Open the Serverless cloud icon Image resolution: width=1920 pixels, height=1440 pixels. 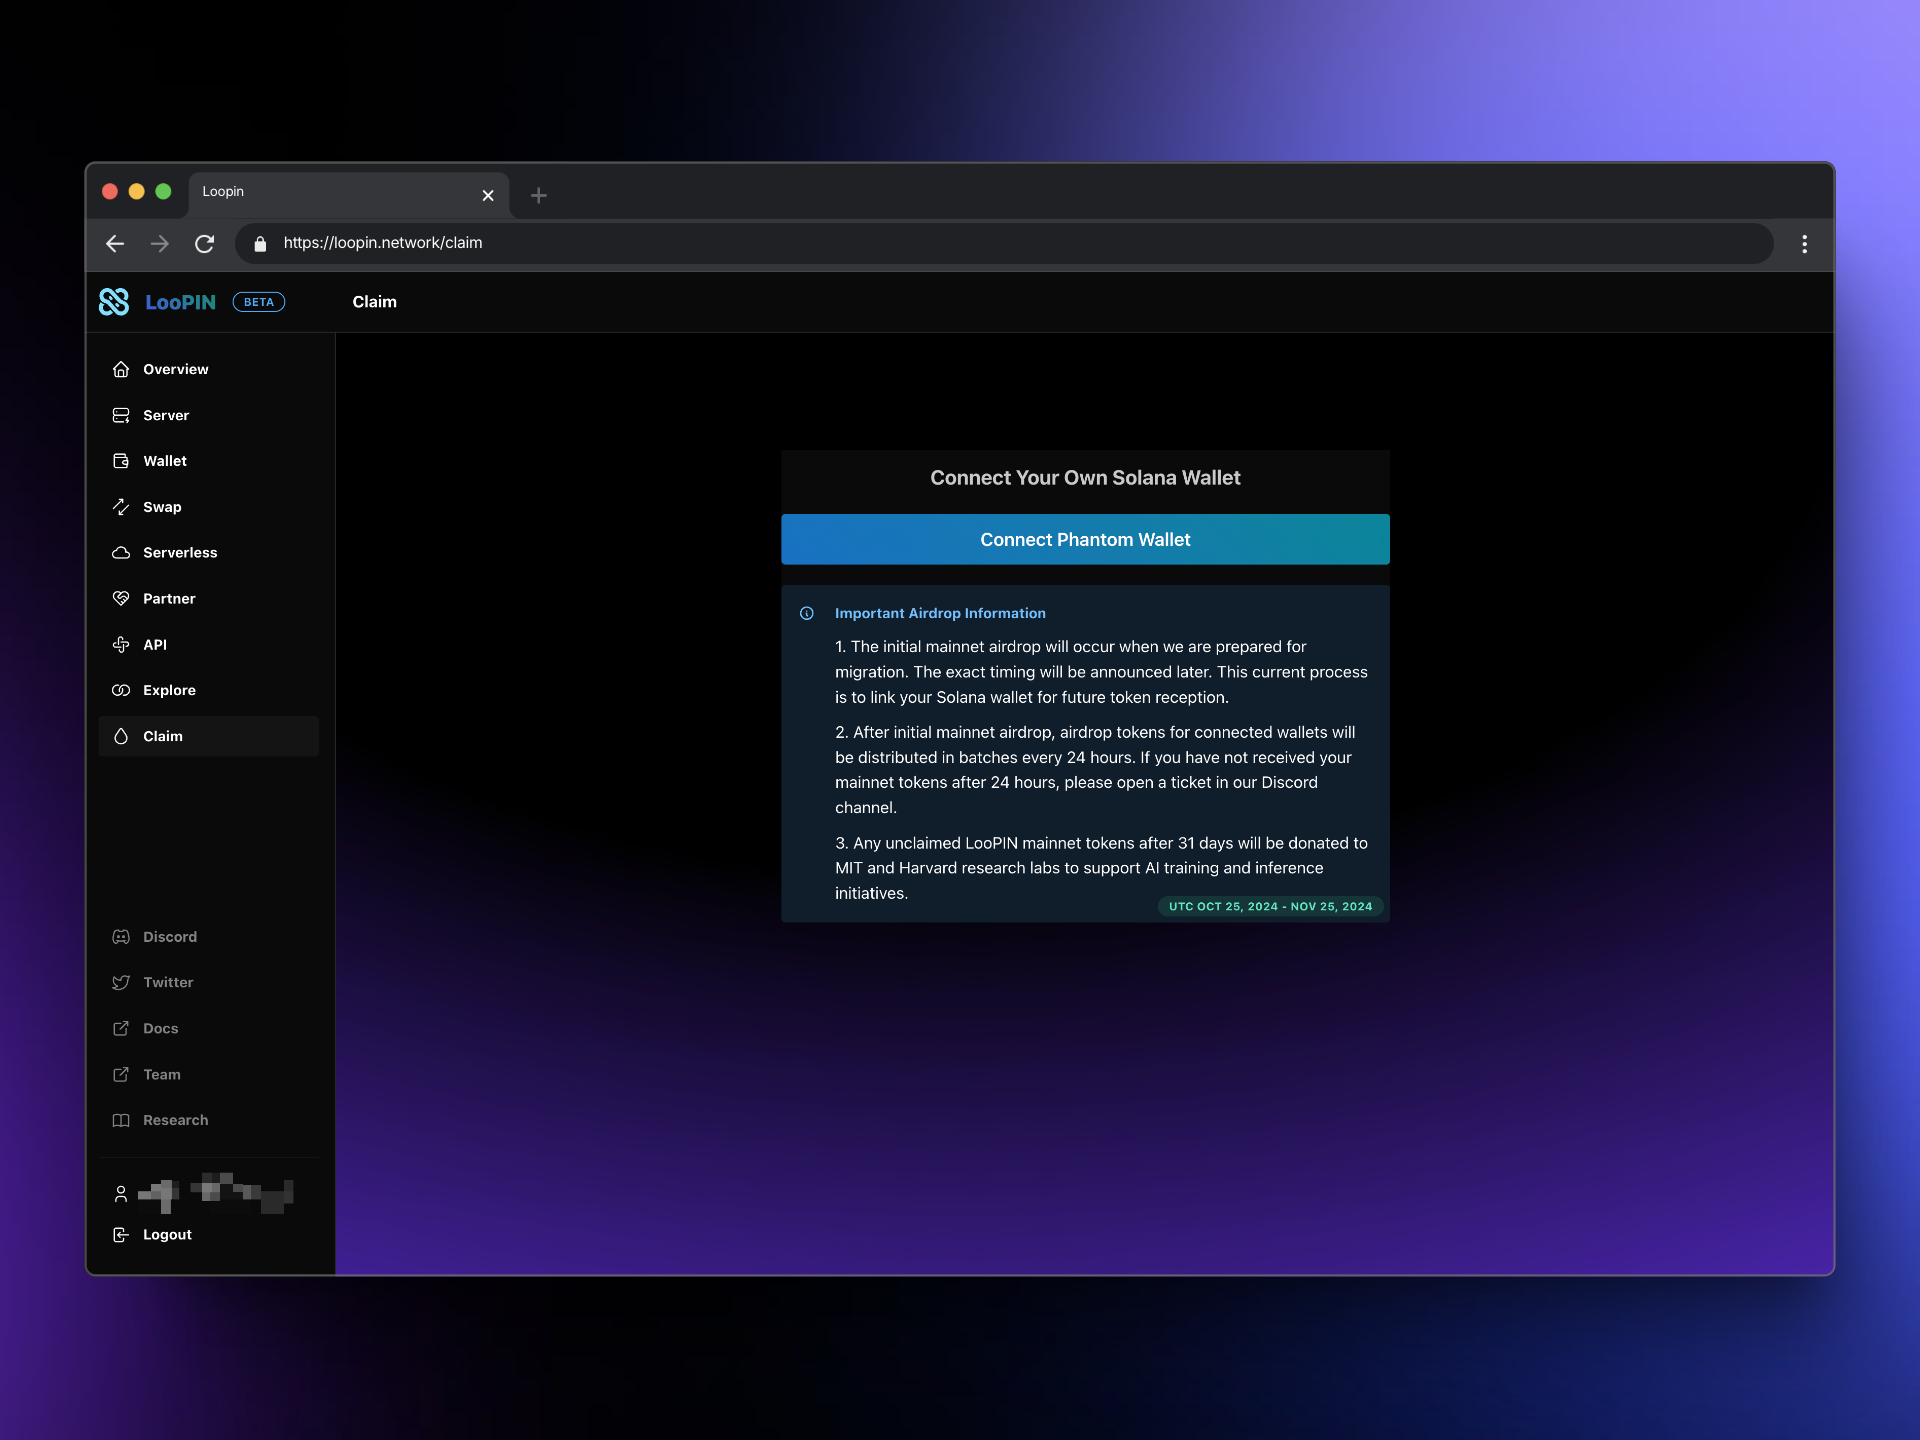pyautogui.click(x=121, y=553)
